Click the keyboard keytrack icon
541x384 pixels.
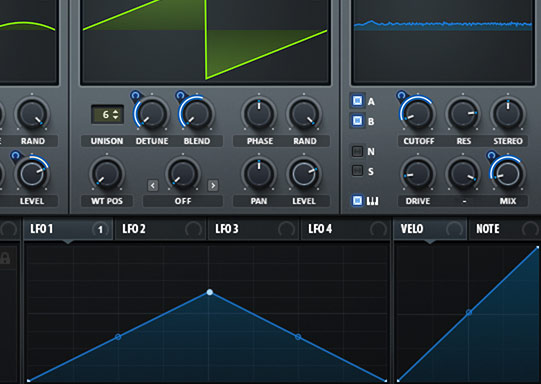(372, 201)
